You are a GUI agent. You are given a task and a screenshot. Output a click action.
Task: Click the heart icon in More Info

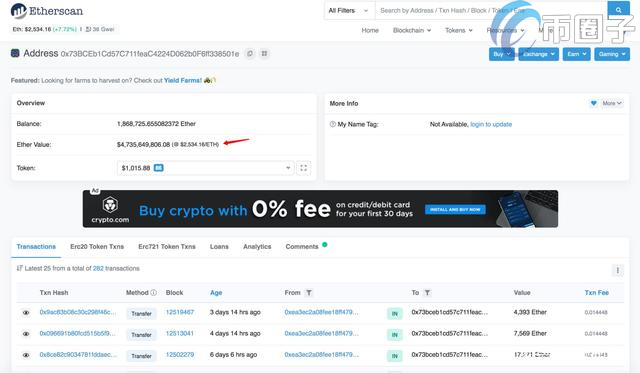click(x=593, y=103)
